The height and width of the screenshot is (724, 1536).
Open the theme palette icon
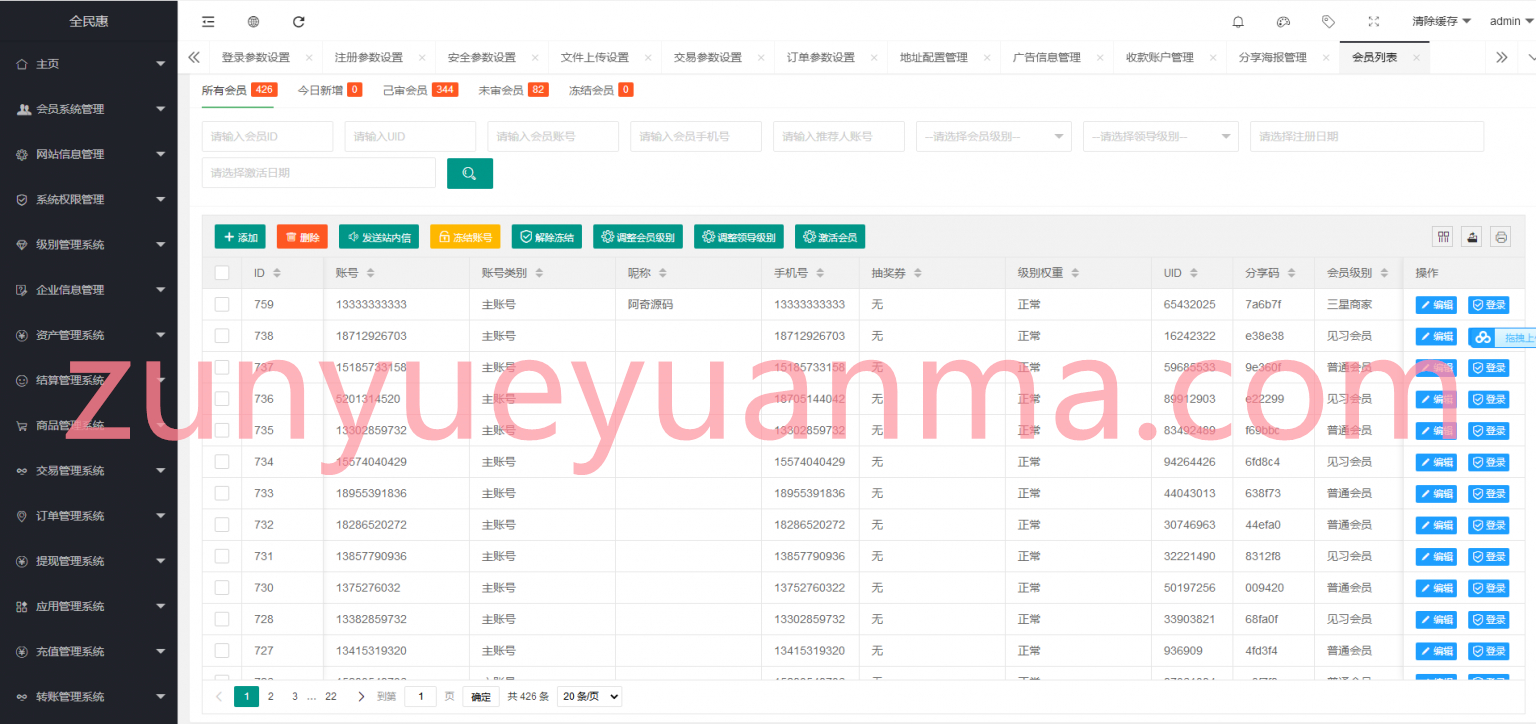[x=1283, y=21]
